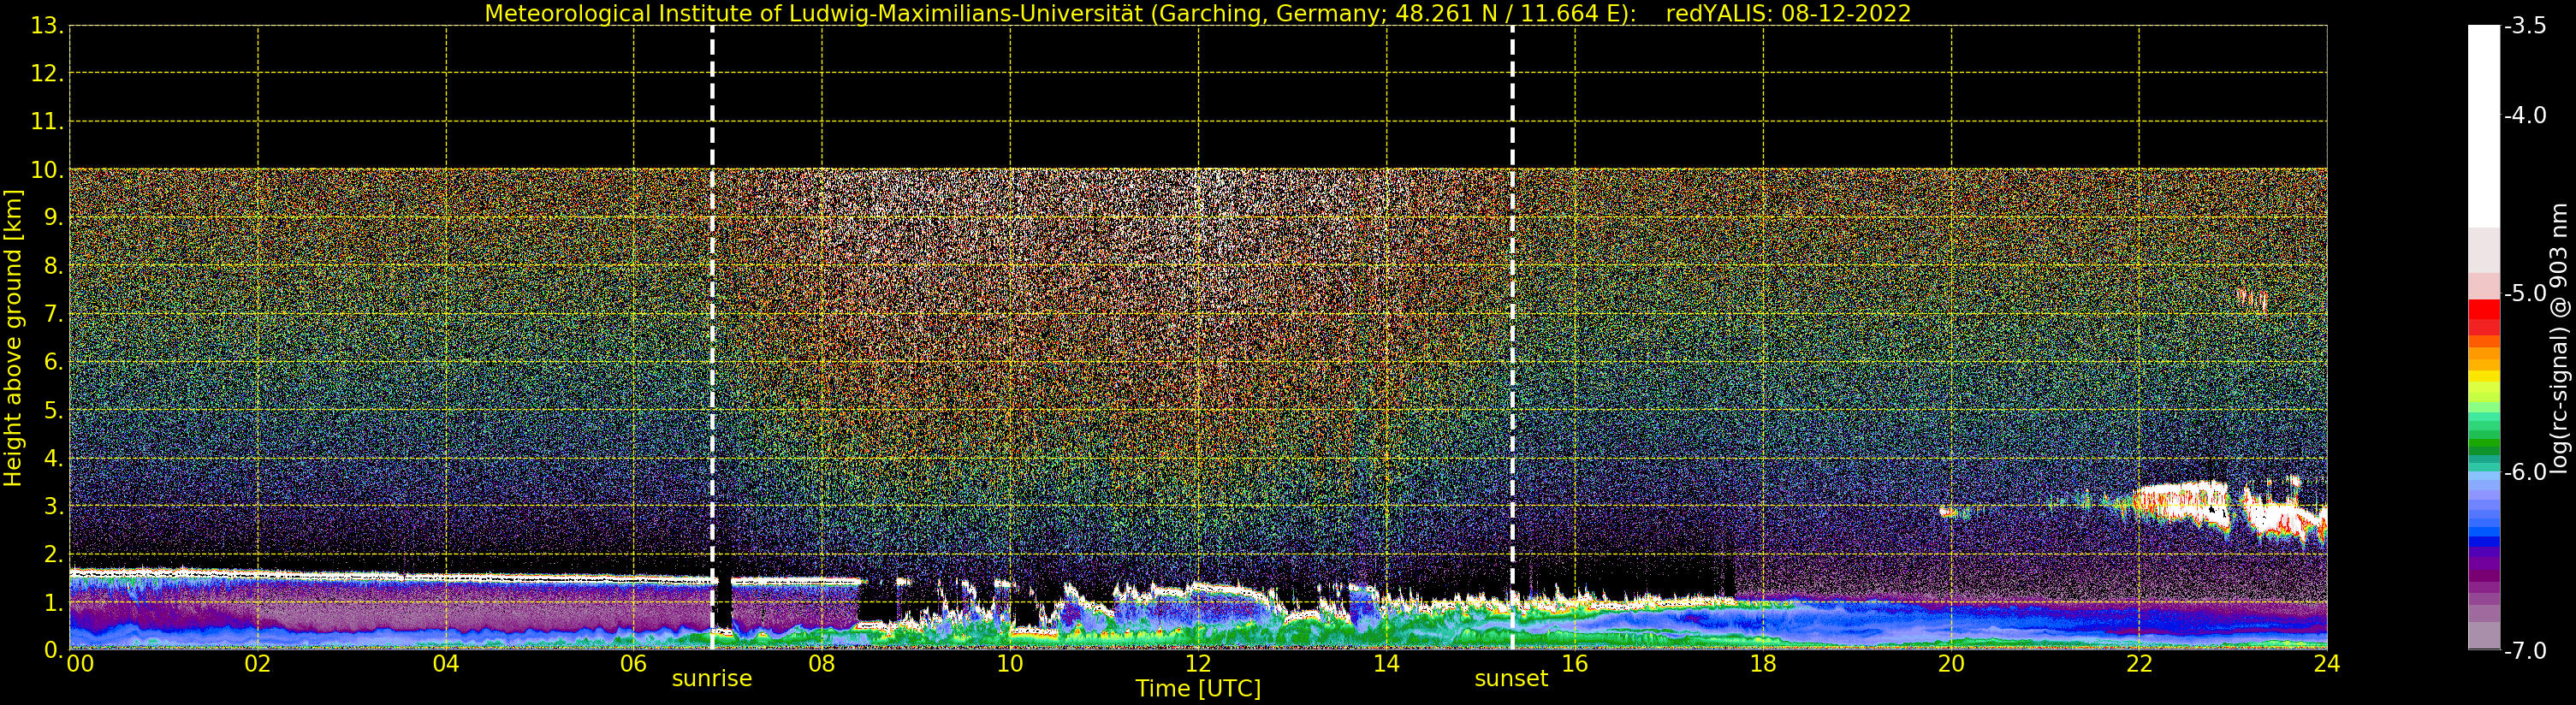Click the '02' time axis tick label
This screenshot has width=2576, height=705.
[258, 664]
